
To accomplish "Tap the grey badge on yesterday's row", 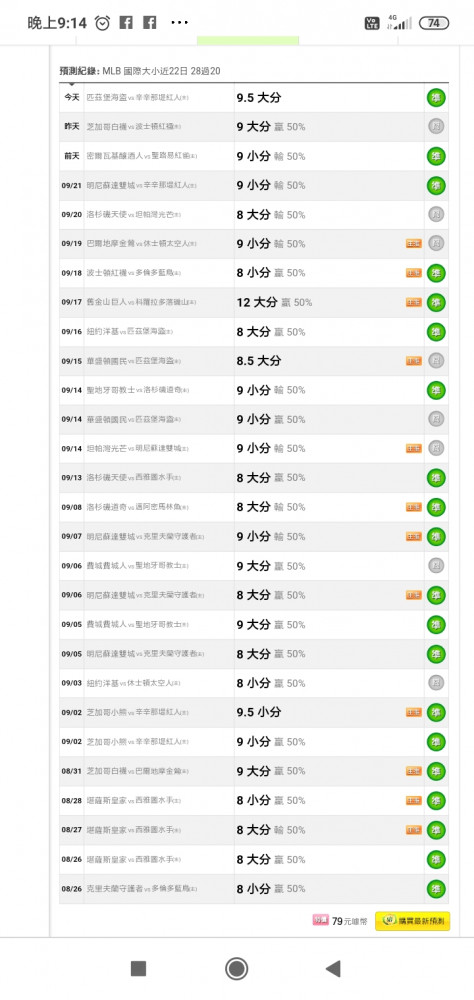I will (x=436, y=127).
